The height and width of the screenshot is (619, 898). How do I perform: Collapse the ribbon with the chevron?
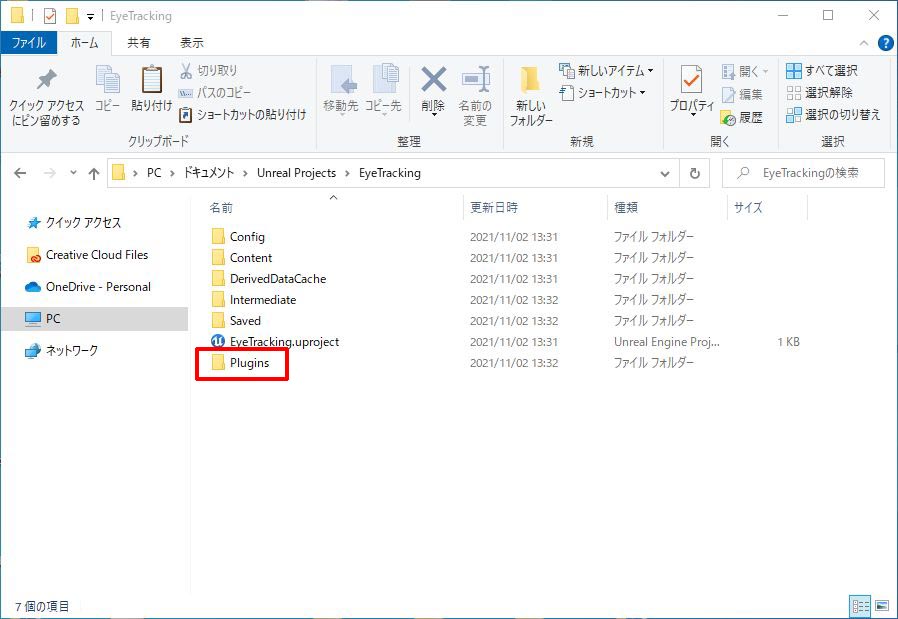coord(864,43)
